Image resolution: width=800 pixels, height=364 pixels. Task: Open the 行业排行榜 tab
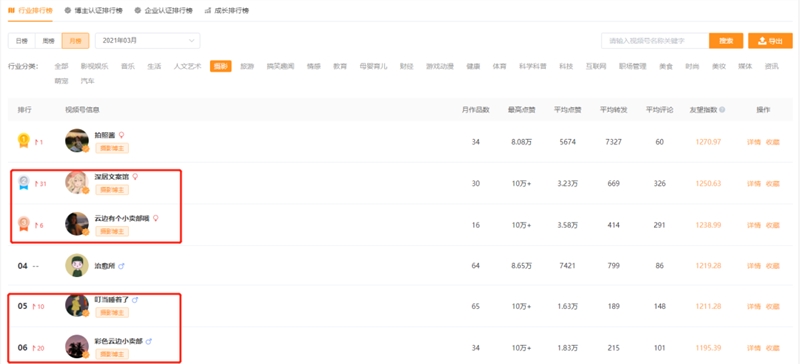pos(30,11)
